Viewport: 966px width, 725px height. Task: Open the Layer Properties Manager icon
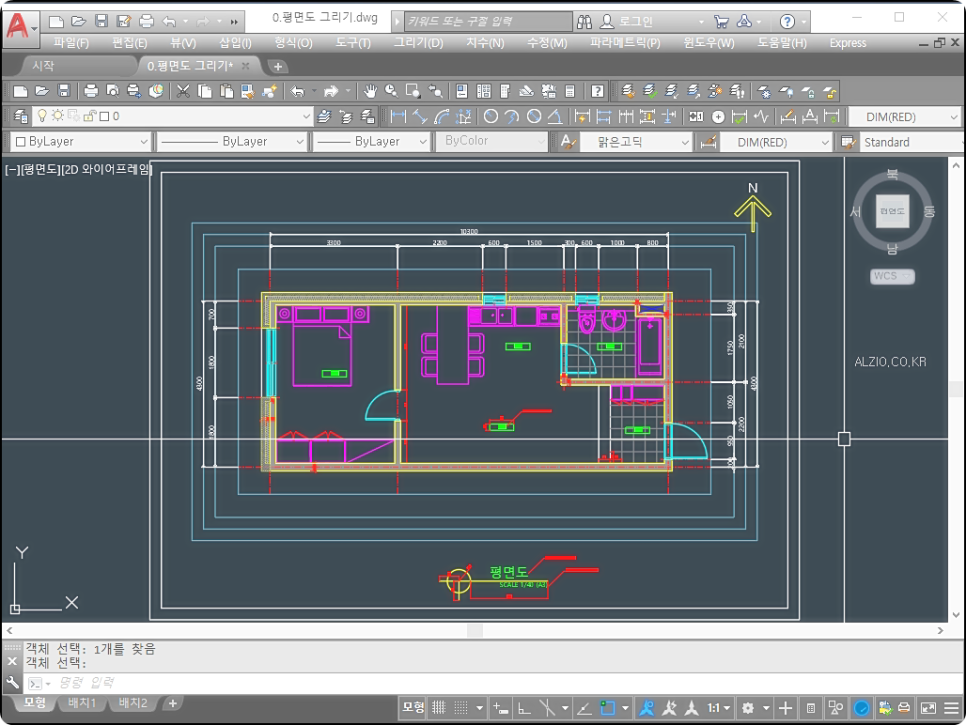click(x=20, y=116)
